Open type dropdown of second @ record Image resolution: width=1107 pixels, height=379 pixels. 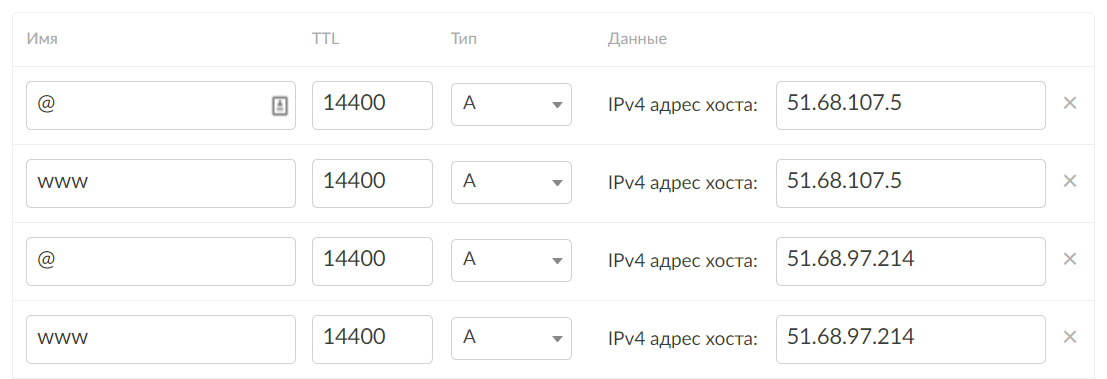pos(511,260)
